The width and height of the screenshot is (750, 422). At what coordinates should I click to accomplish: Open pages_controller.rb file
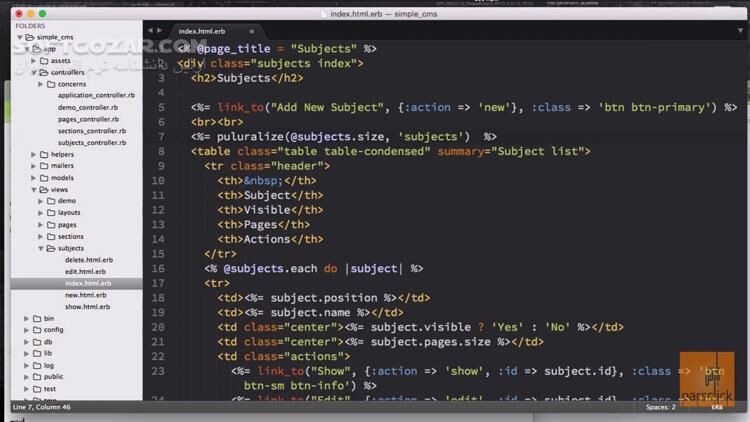(x=88, y=119)
